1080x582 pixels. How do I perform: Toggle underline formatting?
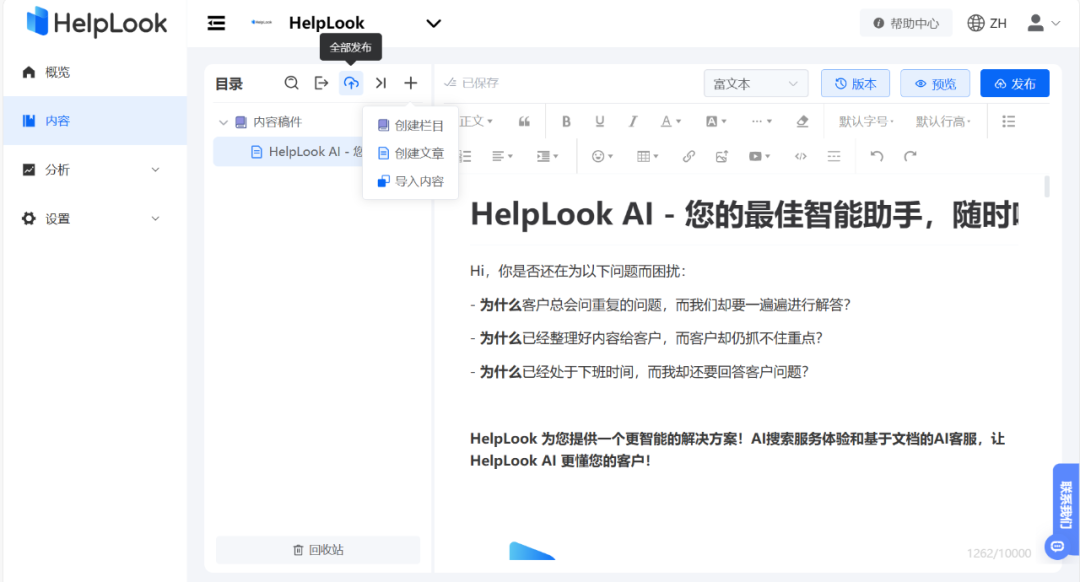pos(599,121)
